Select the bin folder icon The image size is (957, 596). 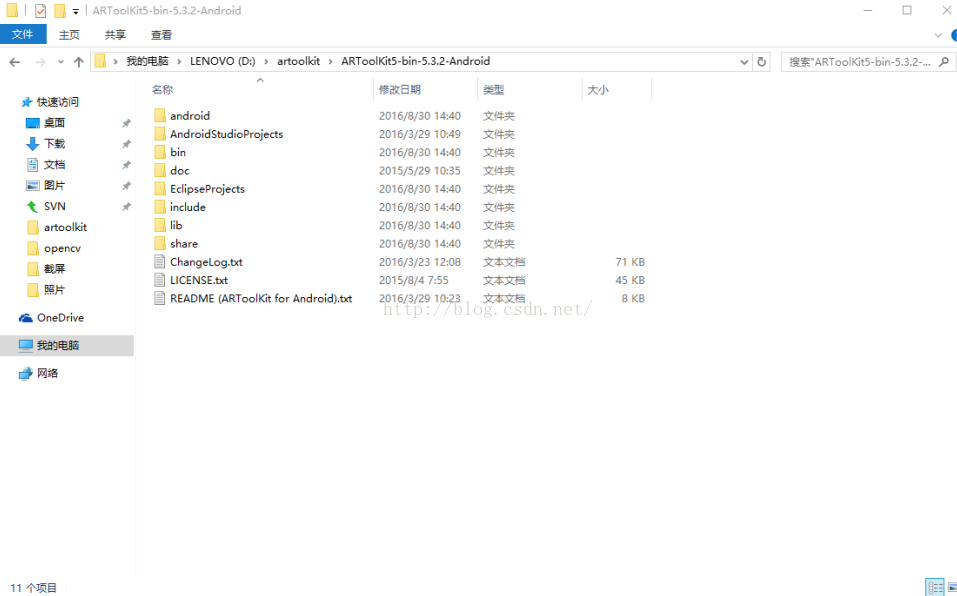click(x=160, y=152)
